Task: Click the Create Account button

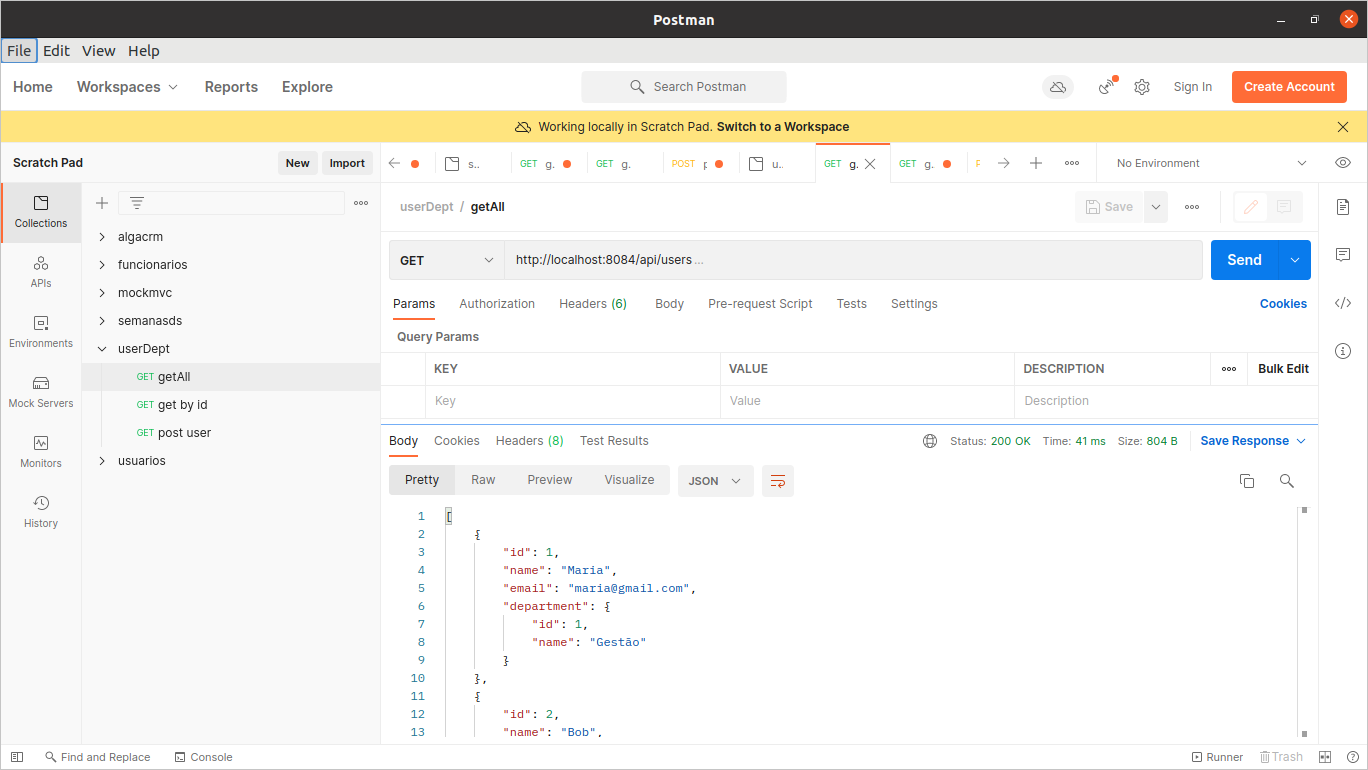Action: pyautogui.click(x=1289, y=87)
